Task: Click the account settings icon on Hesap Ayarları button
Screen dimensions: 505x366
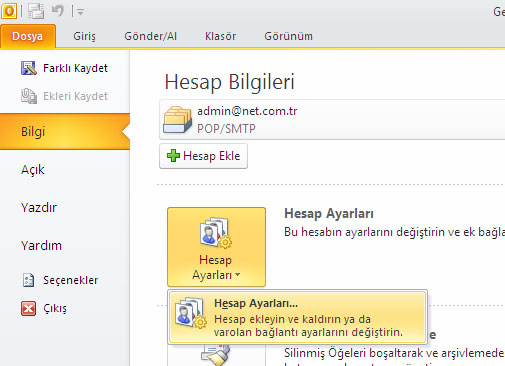Action: pos(216,232)
